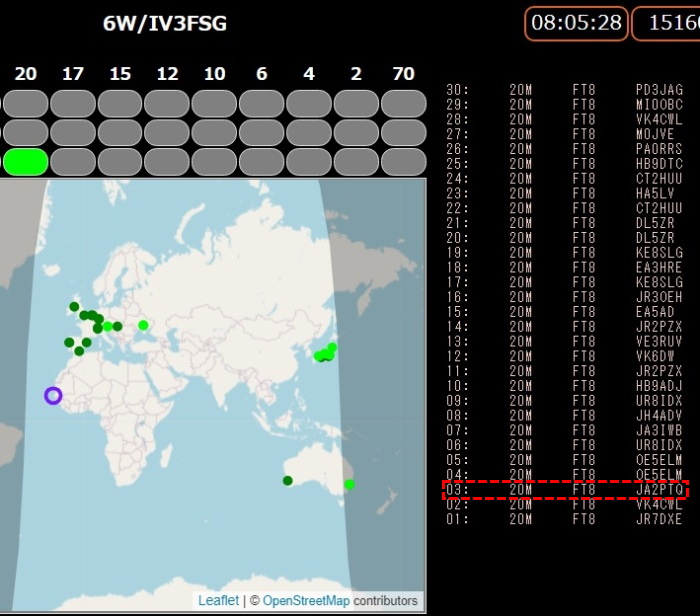Click callsign HB9DTC in row 25
Image resolution: width=700 pixels, height=616 pixels.
click(659, 163)
